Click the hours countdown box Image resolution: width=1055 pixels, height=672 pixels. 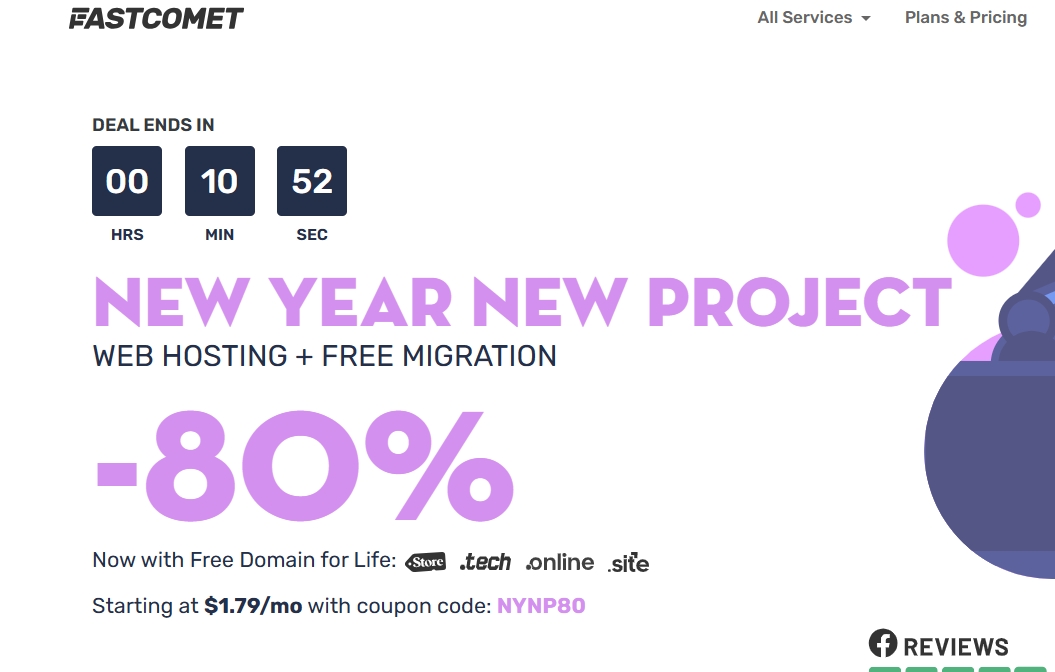tap(127, 181)
